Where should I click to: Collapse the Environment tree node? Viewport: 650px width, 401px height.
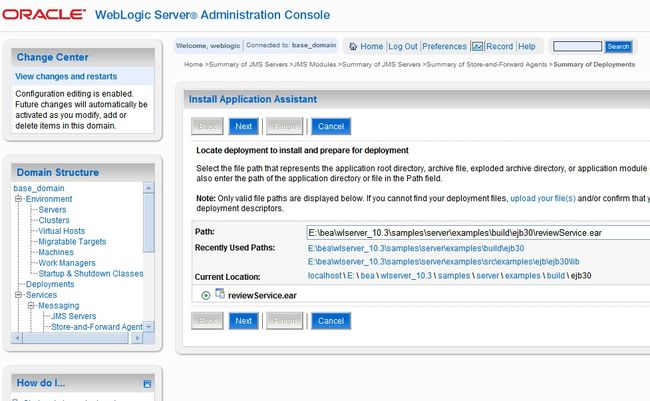pos(18,199)
